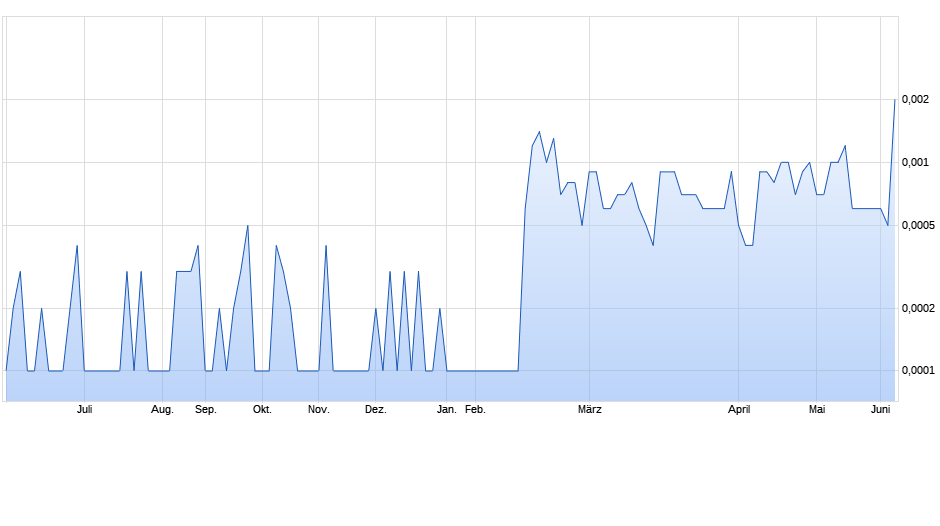
Task: Click the 0,0005 spike peak before Okt.
Action: click(x=248, y=226)
